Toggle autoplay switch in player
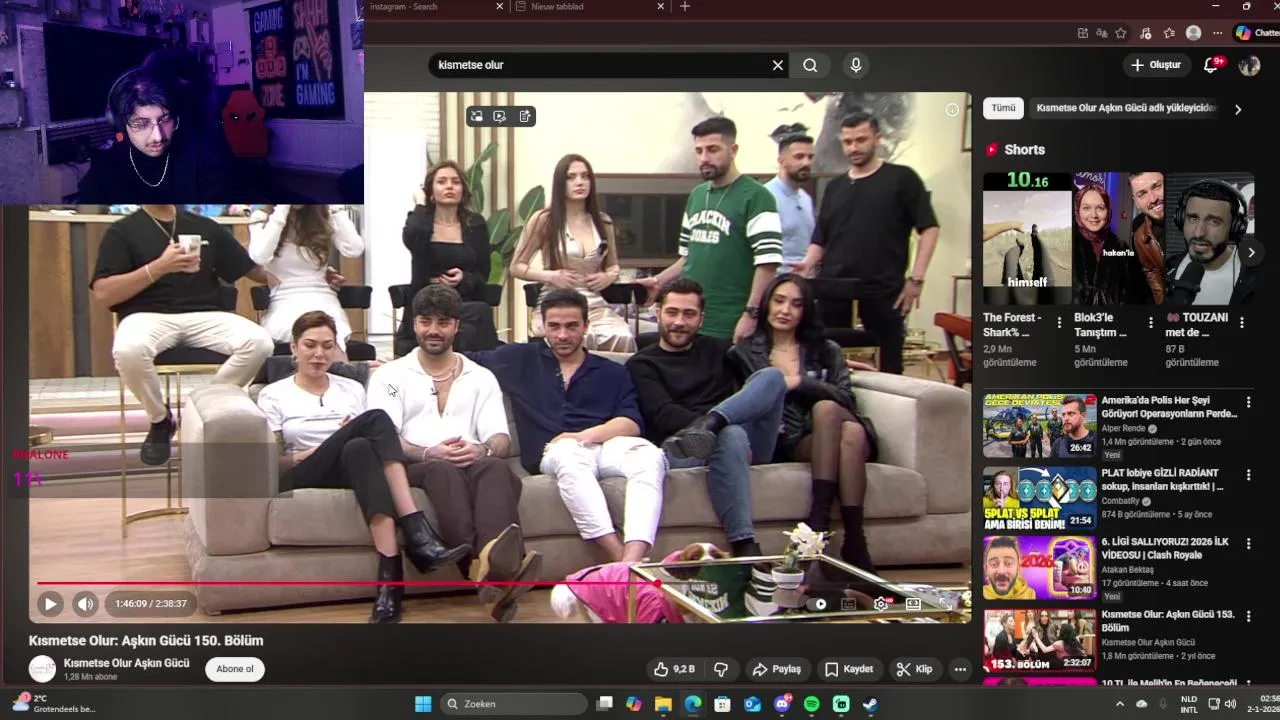This screenshot has height=720, width=1280. pos(818,604)
